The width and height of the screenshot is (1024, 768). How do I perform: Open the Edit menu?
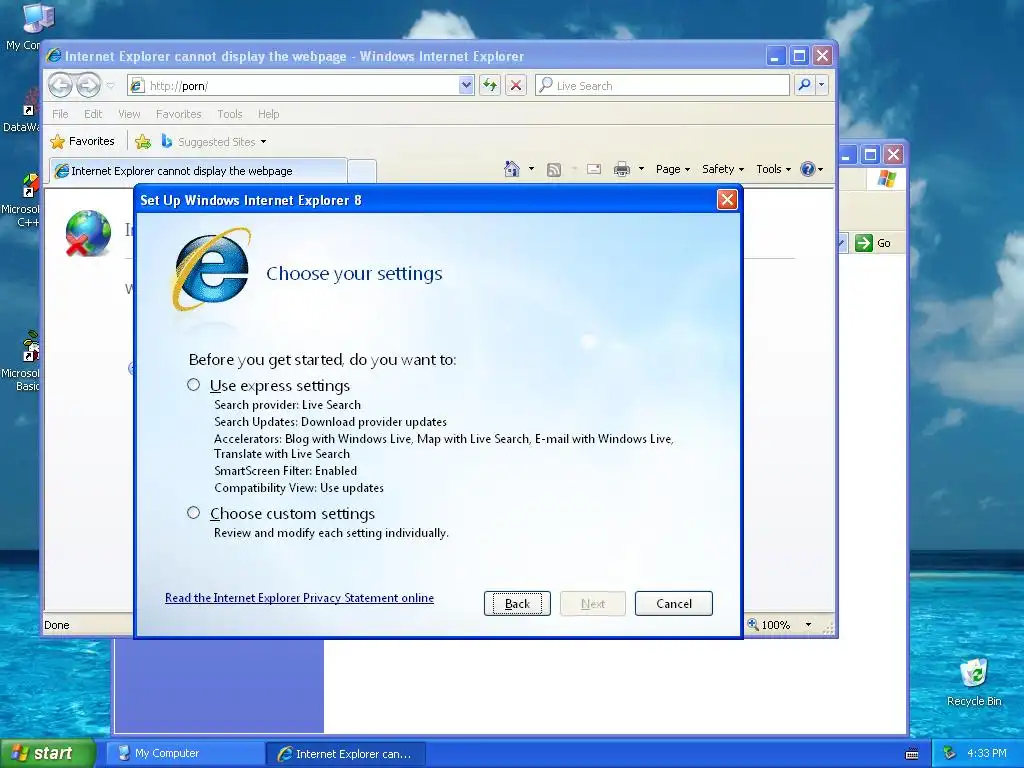(93, 114)
